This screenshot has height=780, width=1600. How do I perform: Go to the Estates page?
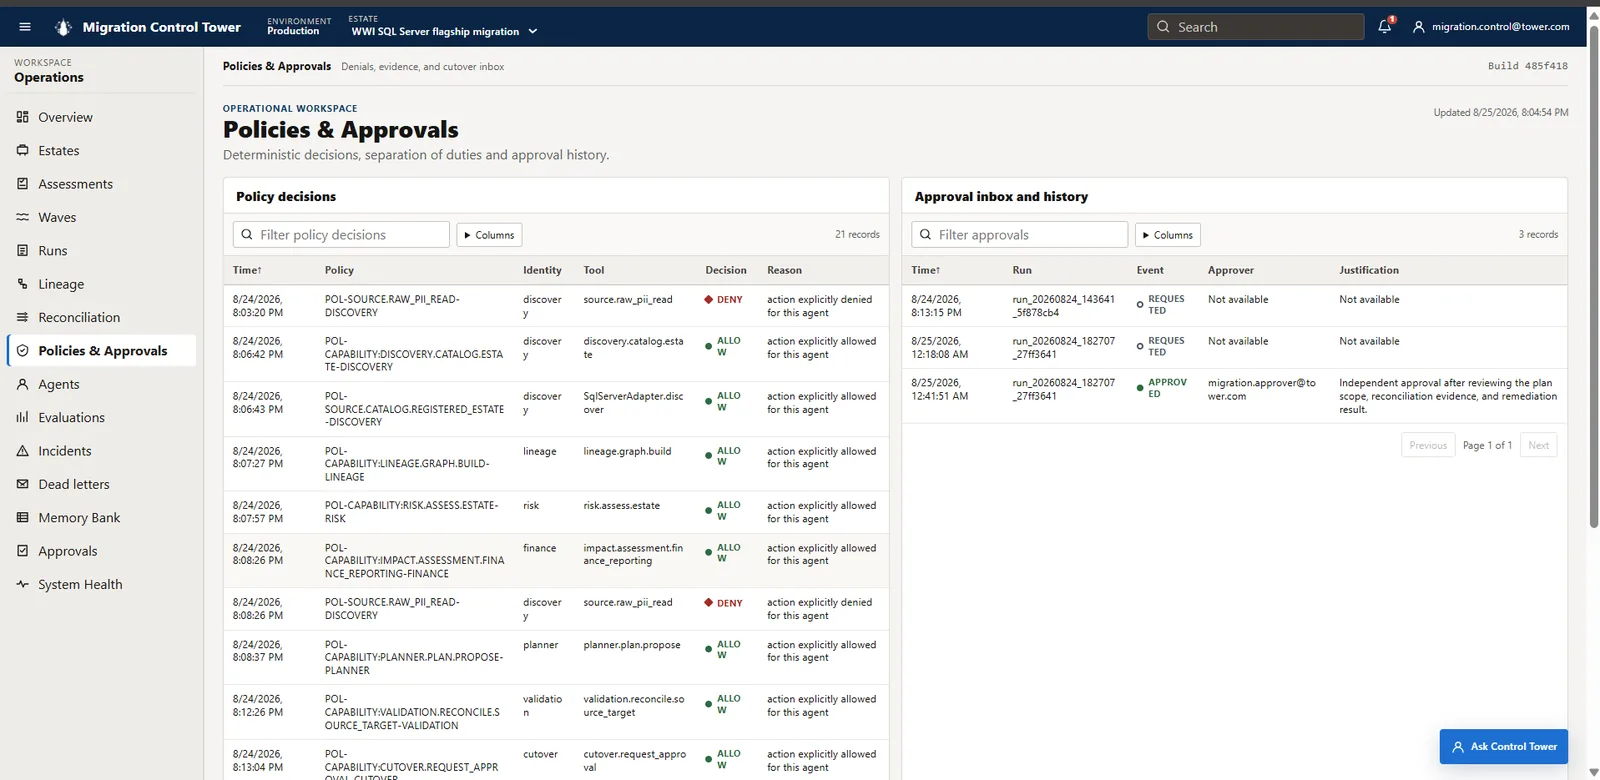[x=59, y=151]
